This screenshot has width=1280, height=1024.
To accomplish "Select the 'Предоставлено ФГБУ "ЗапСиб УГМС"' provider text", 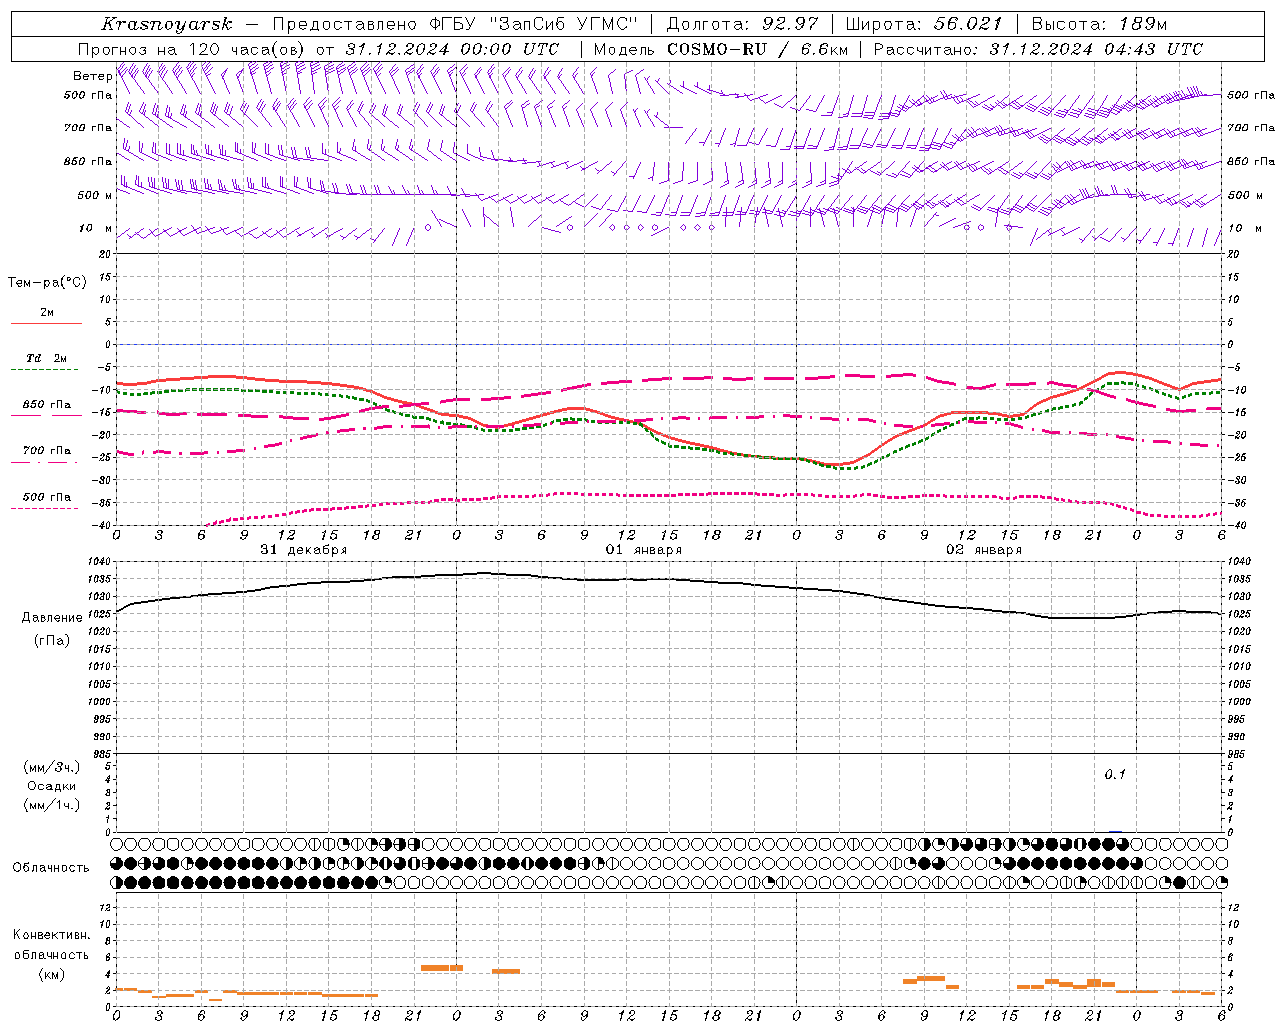I will (x=455, y=24).
